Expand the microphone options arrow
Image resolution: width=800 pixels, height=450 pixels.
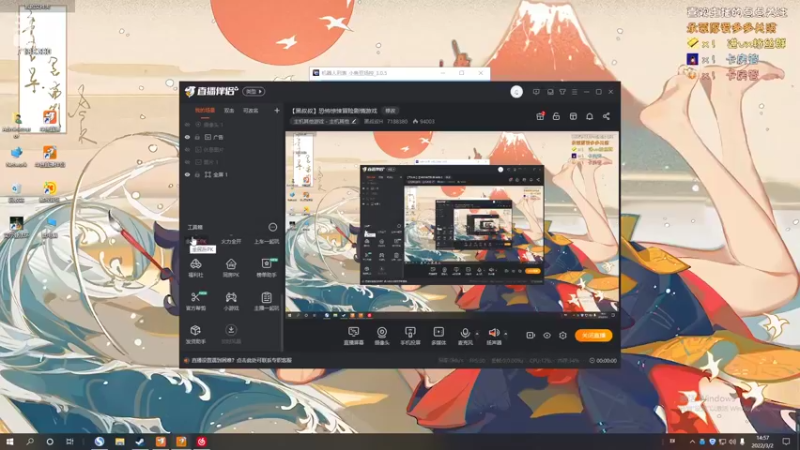point(477,334)
